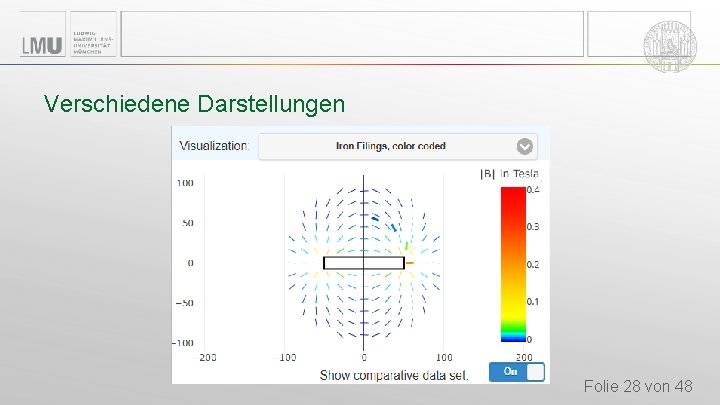
Task: Click the 0.3 value on the color scale
Action: (533, 227)
